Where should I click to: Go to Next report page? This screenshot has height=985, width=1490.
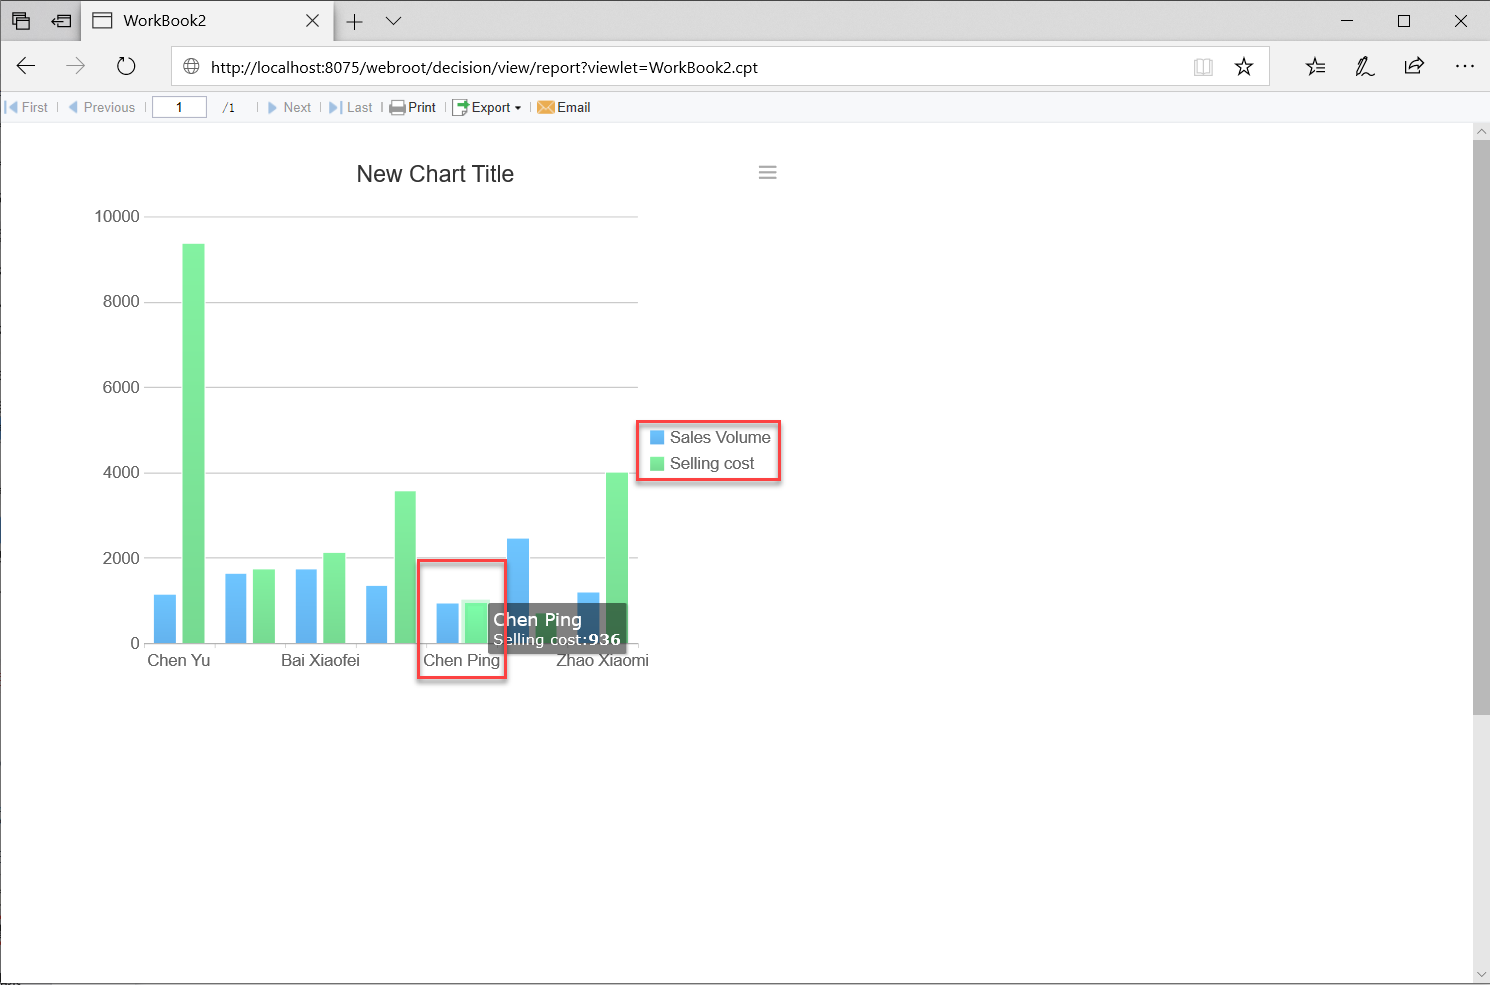click(x=289, y=107)
